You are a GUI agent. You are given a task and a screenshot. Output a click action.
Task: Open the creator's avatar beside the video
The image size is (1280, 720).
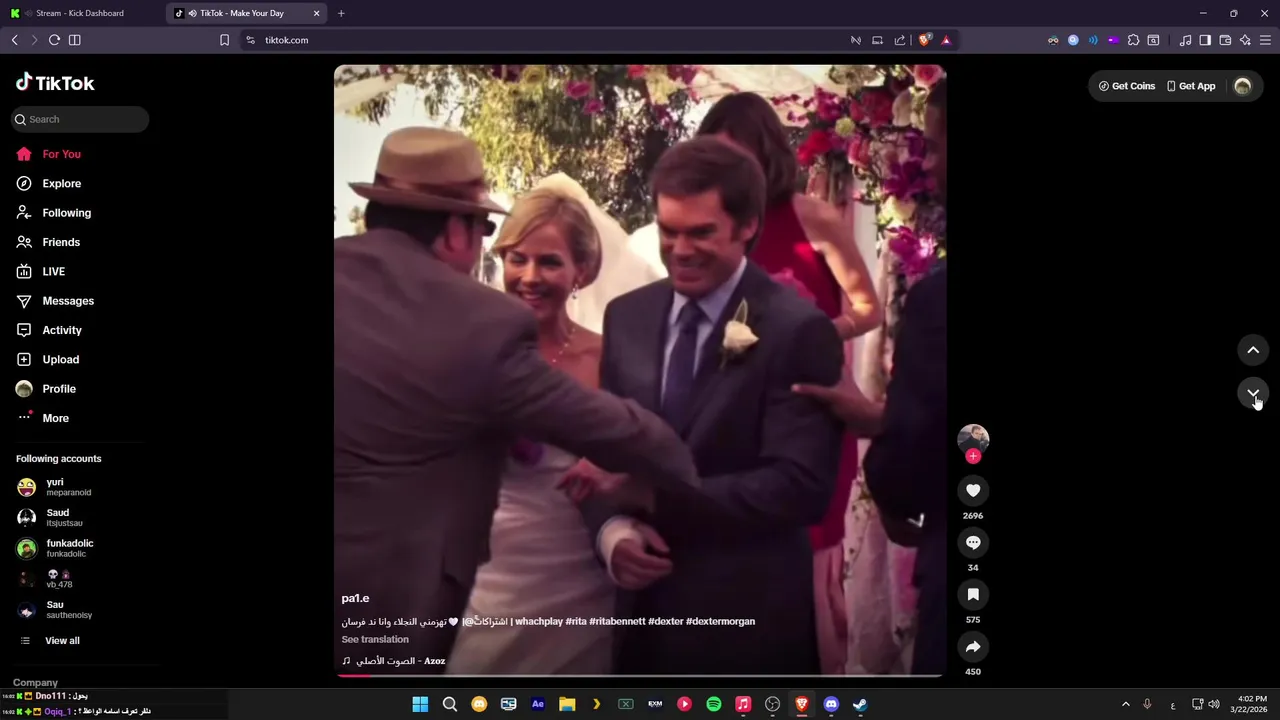click(x=973, y=438)
